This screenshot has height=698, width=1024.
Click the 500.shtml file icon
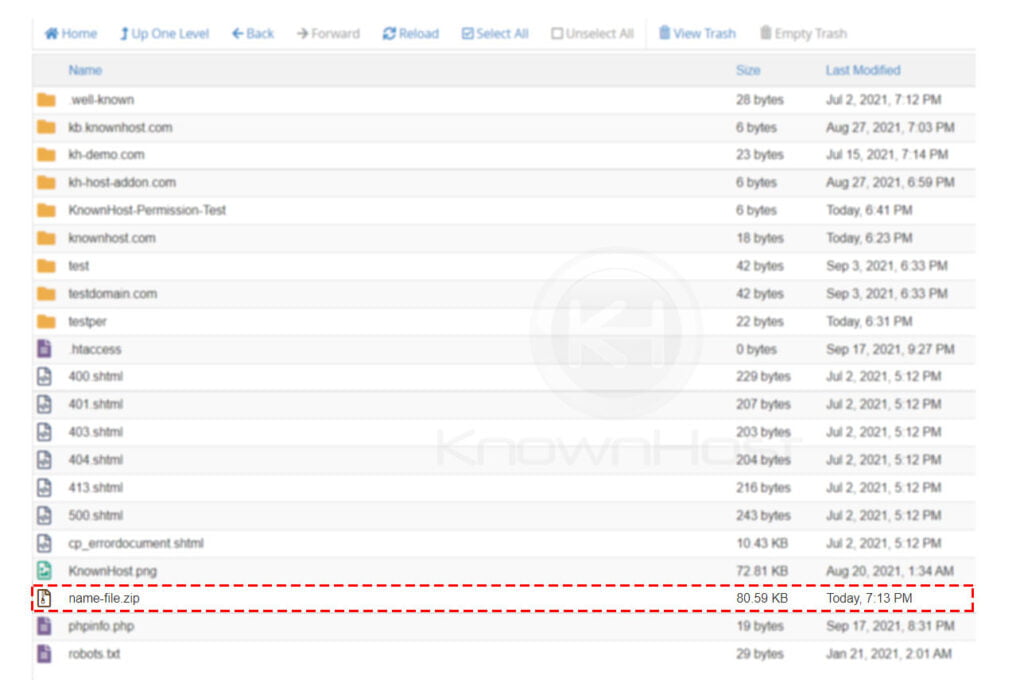point(44,515)
